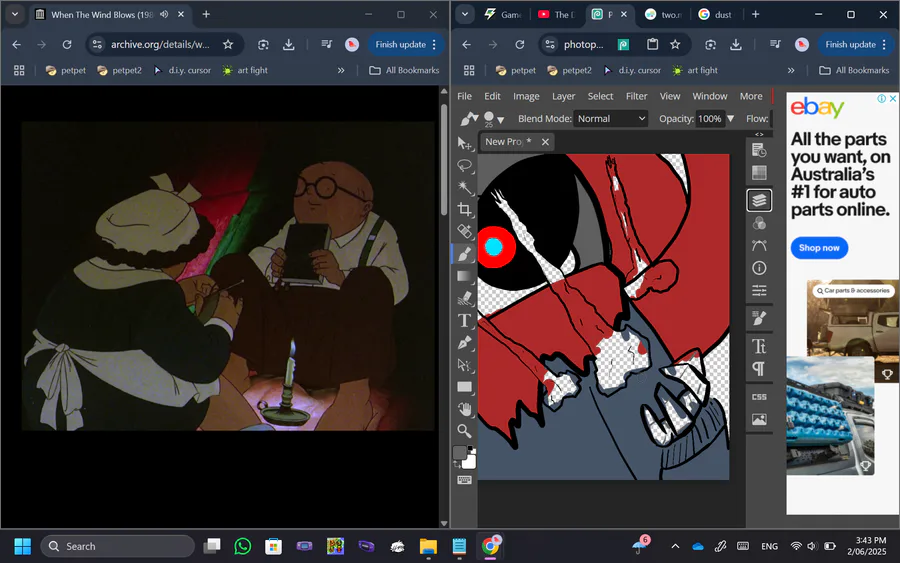
Task: Click Shop now on eBay ad
Action: pyautogui.click(x=819, y=248)
